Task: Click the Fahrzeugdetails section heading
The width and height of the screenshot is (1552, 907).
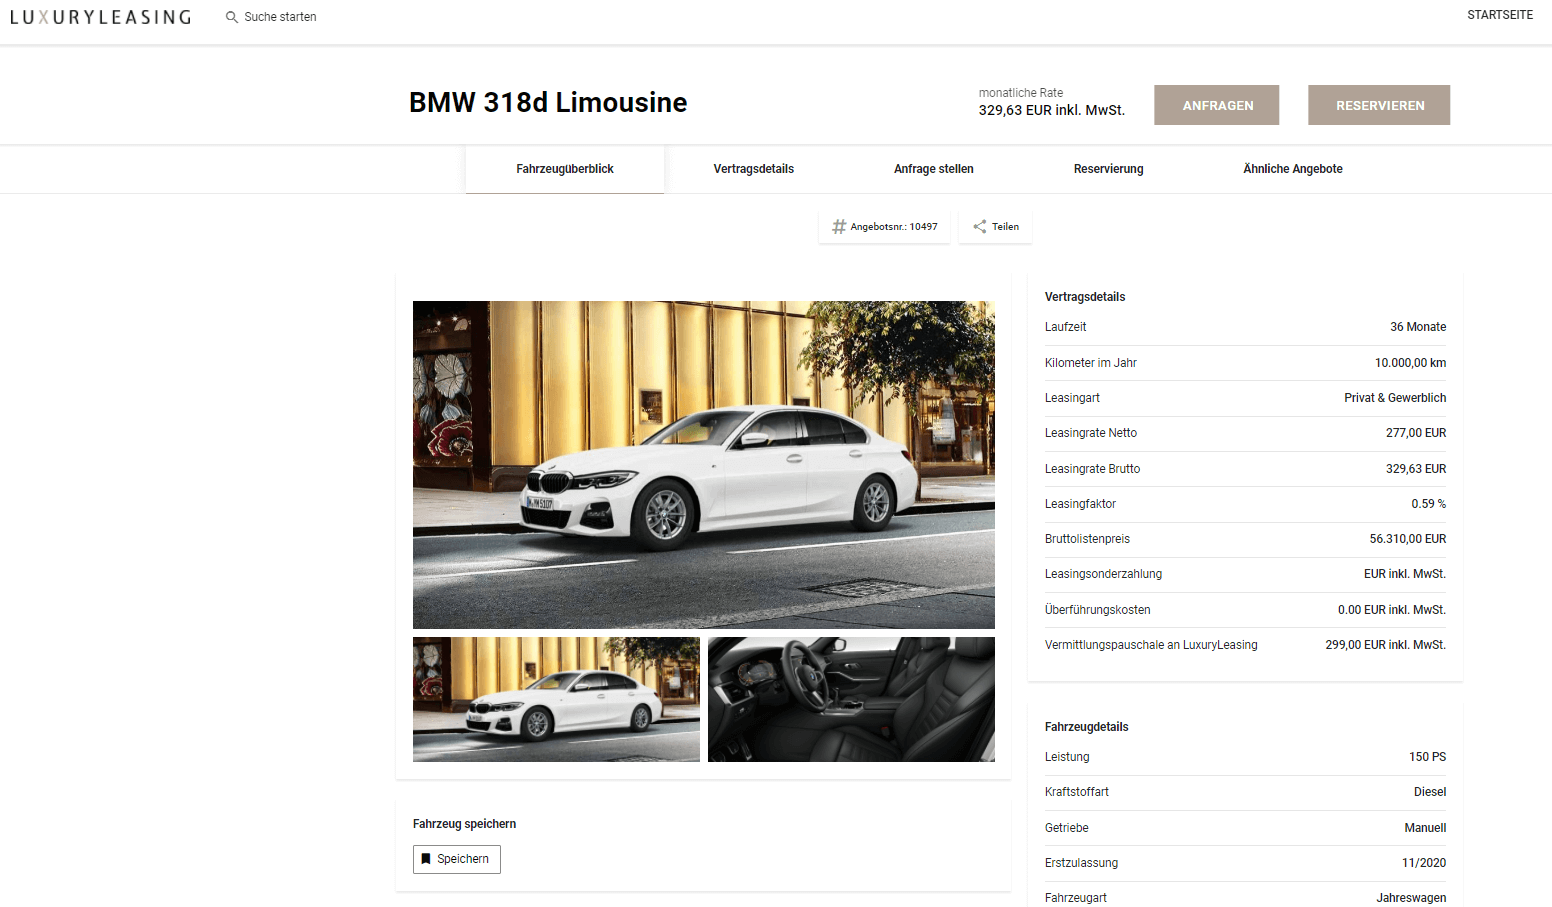Action: click(1086, 727)
